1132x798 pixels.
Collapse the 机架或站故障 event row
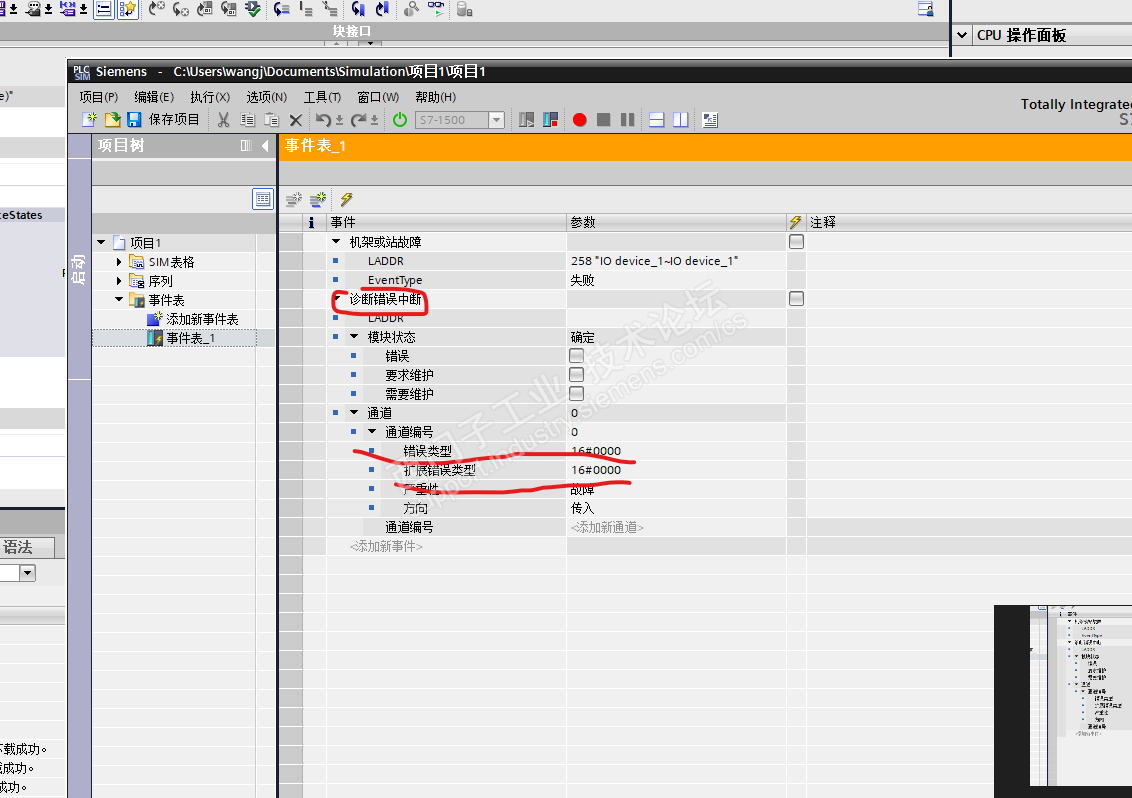336,241
